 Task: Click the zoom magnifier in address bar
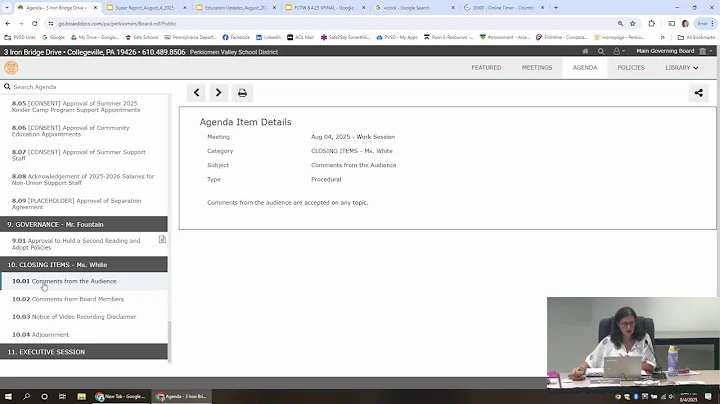click(620, 23)
